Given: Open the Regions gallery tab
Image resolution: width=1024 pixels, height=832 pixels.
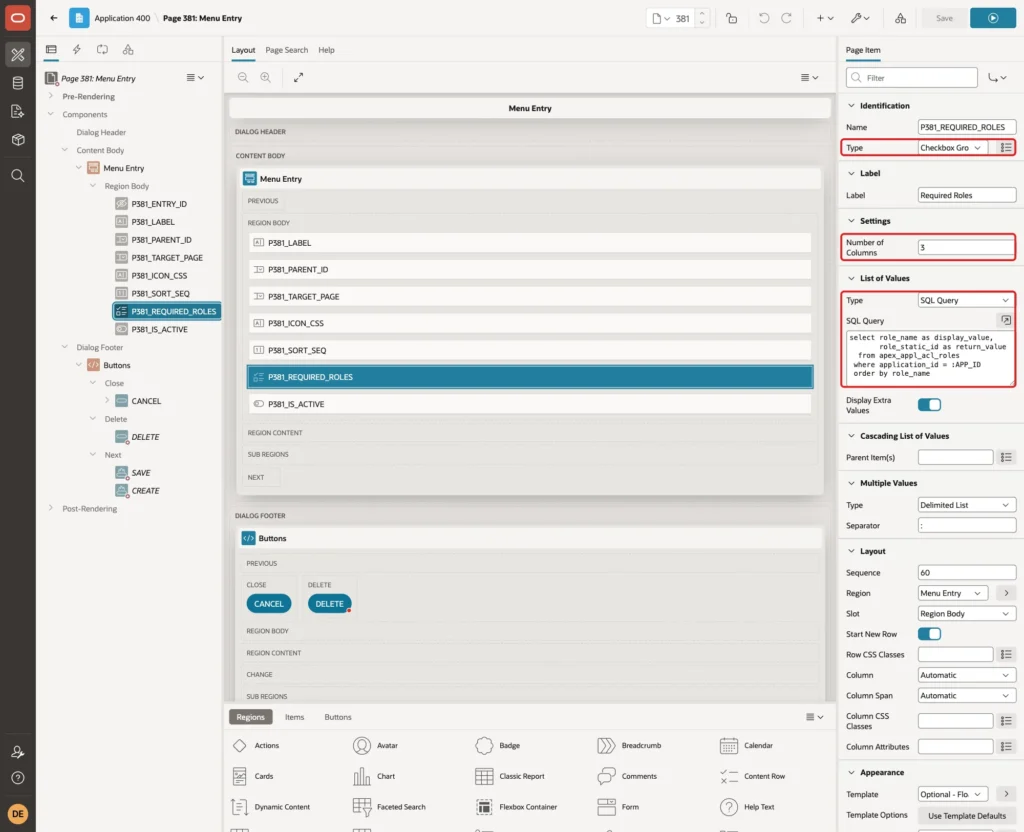Looking at the screenshot, I should coord(251,717).
